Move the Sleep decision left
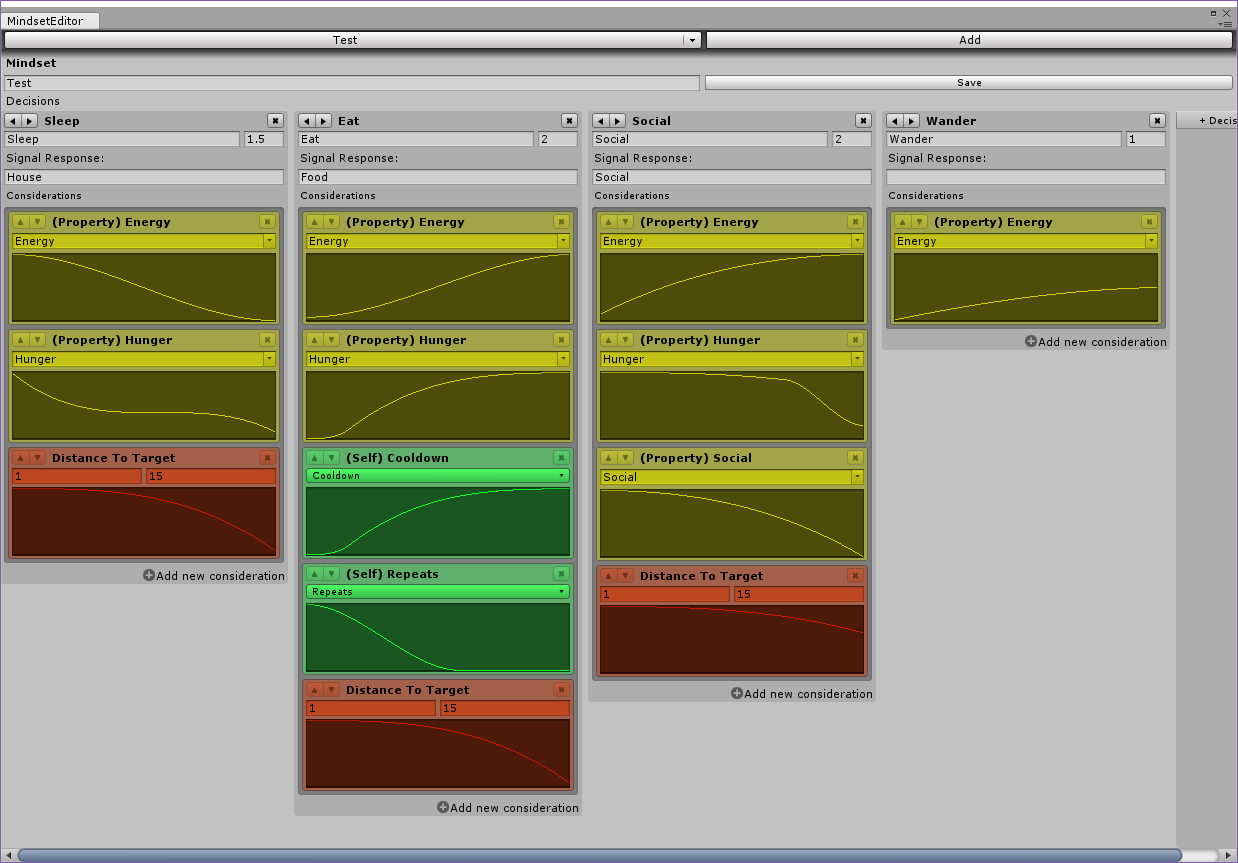1238x863 pixels. [13, 121]
